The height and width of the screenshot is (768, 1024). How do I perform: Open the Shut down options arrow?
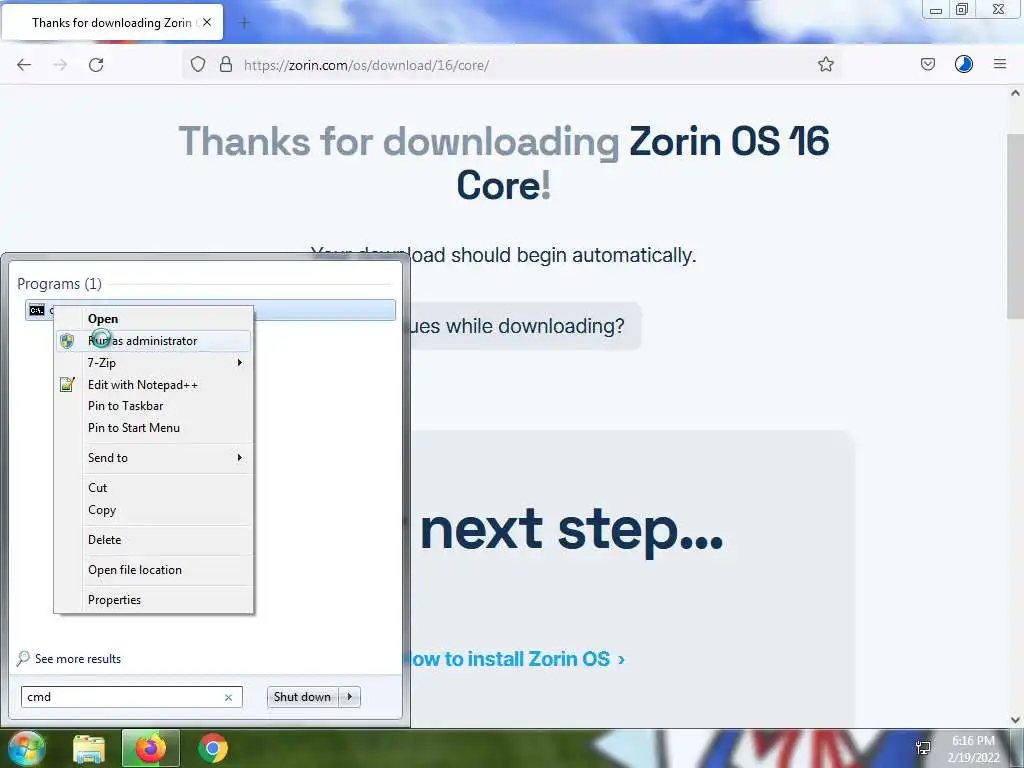[350, 697]
